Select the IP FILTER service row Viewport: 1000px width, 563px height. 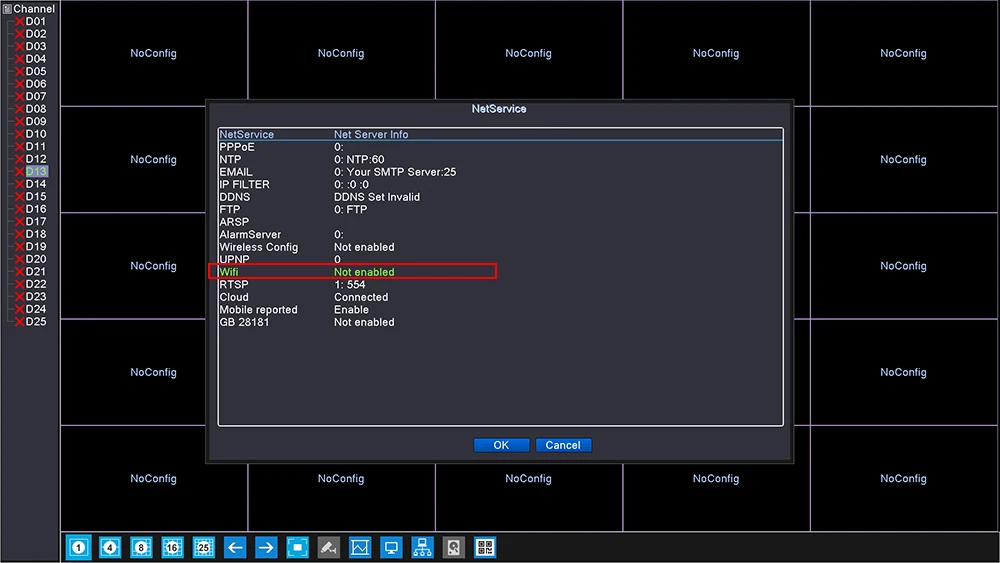[x=501, y=184]
